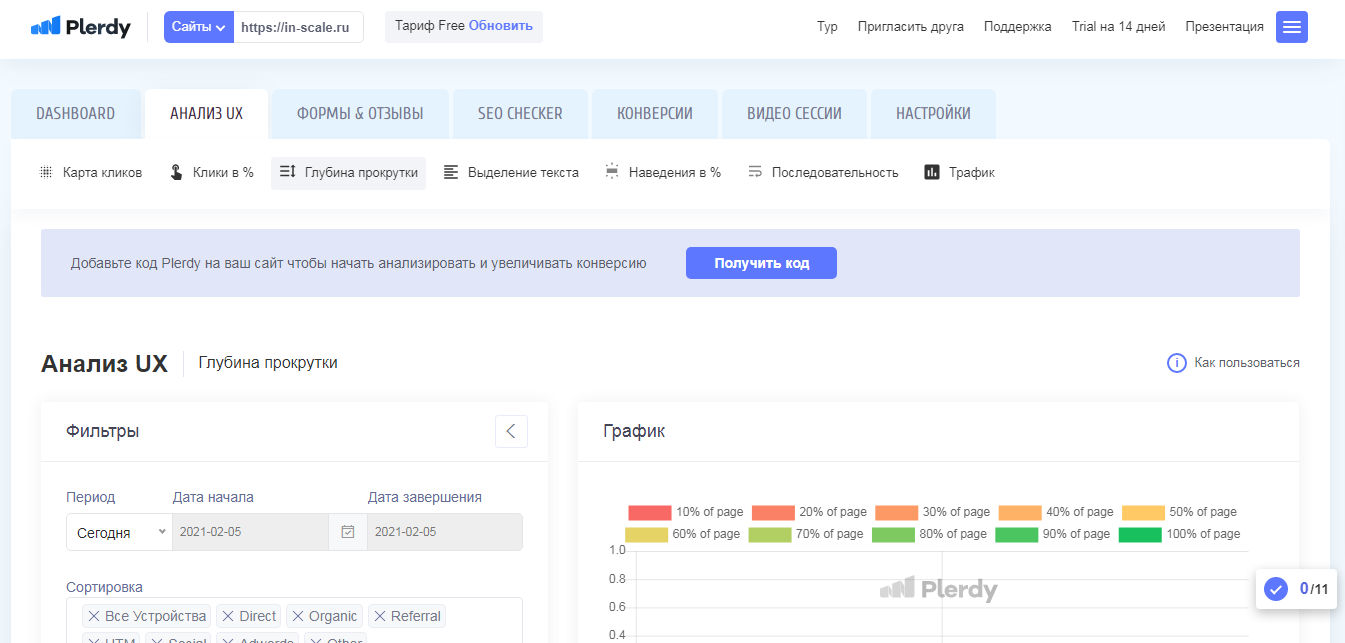1345x643 pixels.
Task: Toggle 50% of page legend swatch
Action: click(1143, 512)
